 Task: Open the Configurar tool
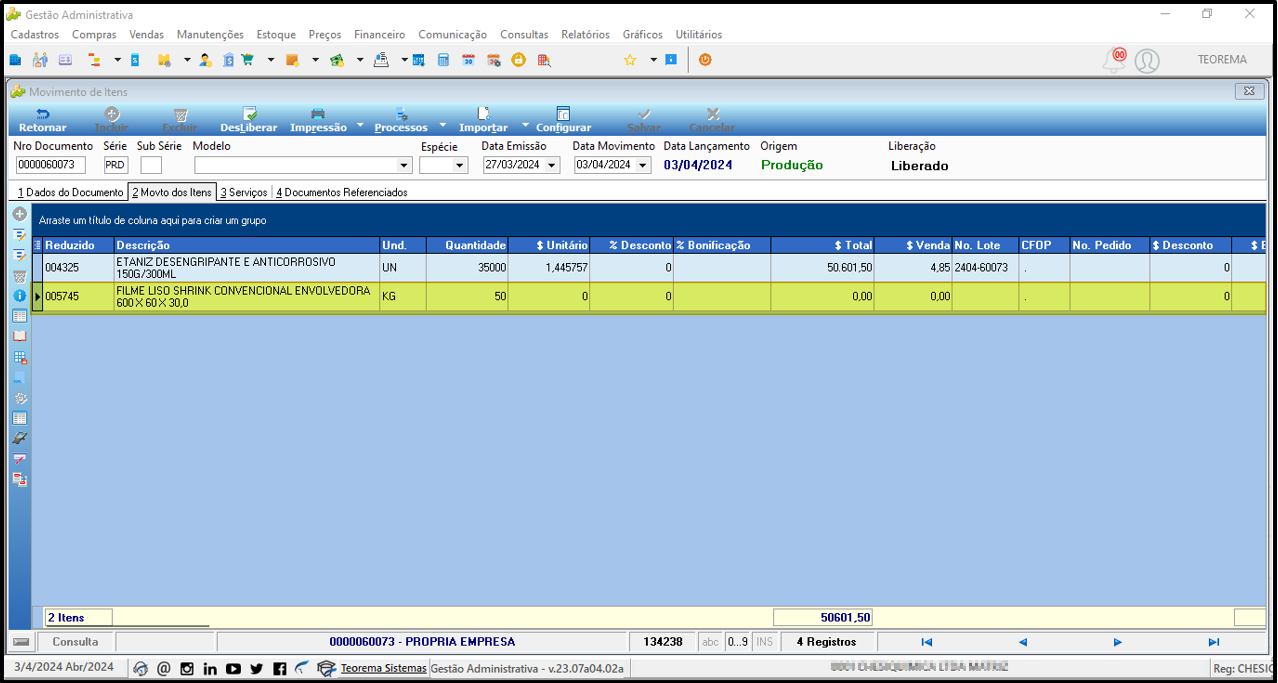point(563,120)
